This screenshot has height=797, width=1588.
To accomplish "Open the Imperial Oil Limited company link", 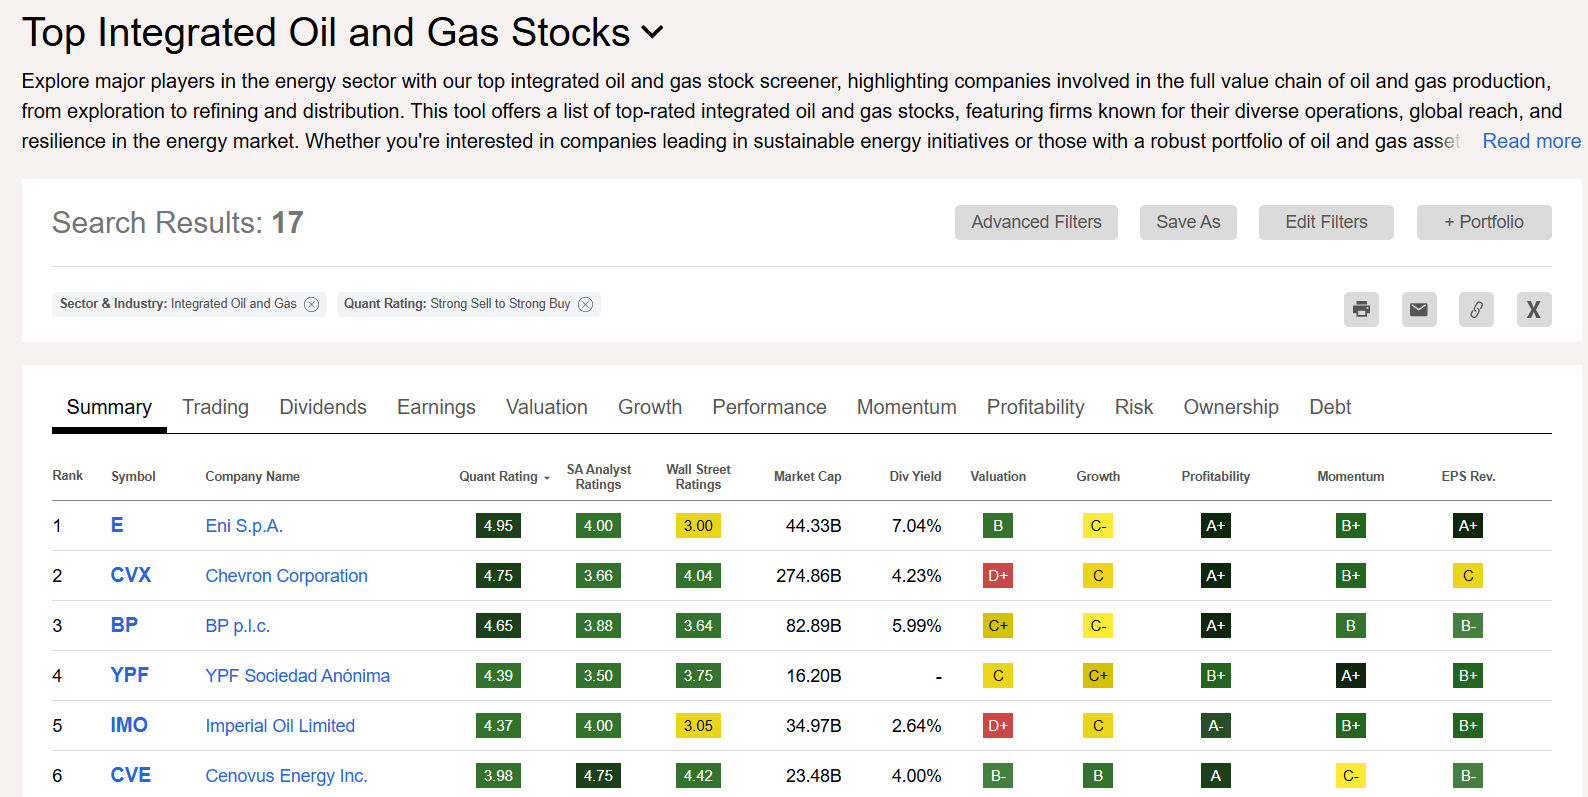I will (280, 726).
